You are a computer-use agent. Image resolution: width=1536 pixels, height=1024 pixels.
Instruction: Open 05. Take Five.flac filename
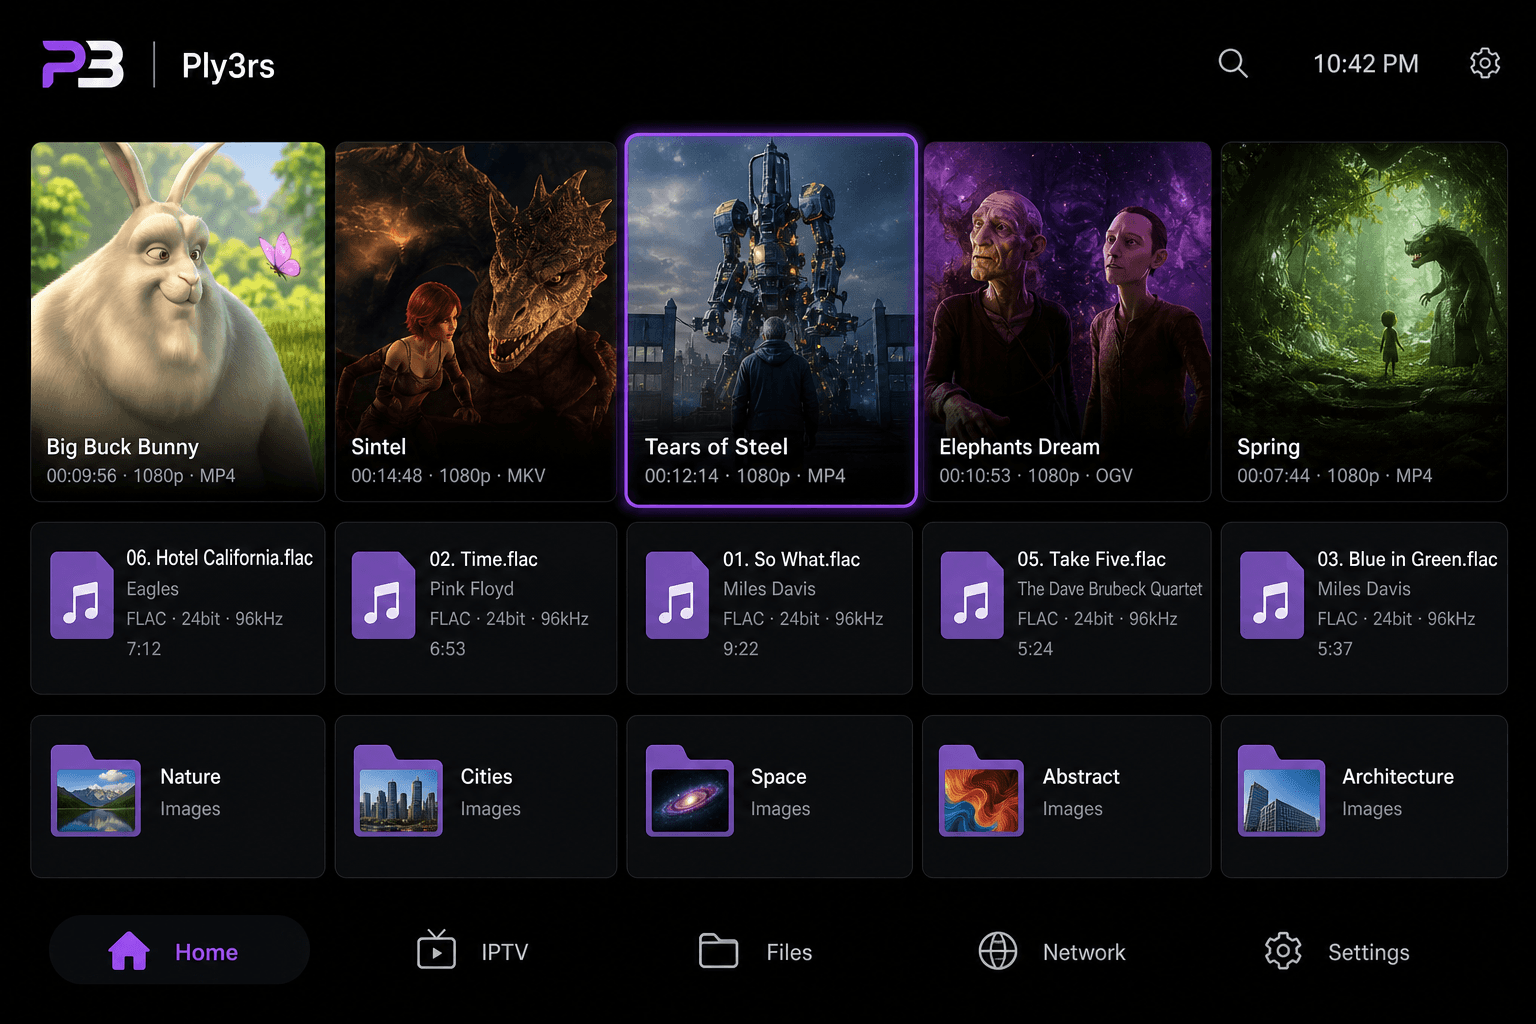pyautogui.click(x=1091, y=559)
